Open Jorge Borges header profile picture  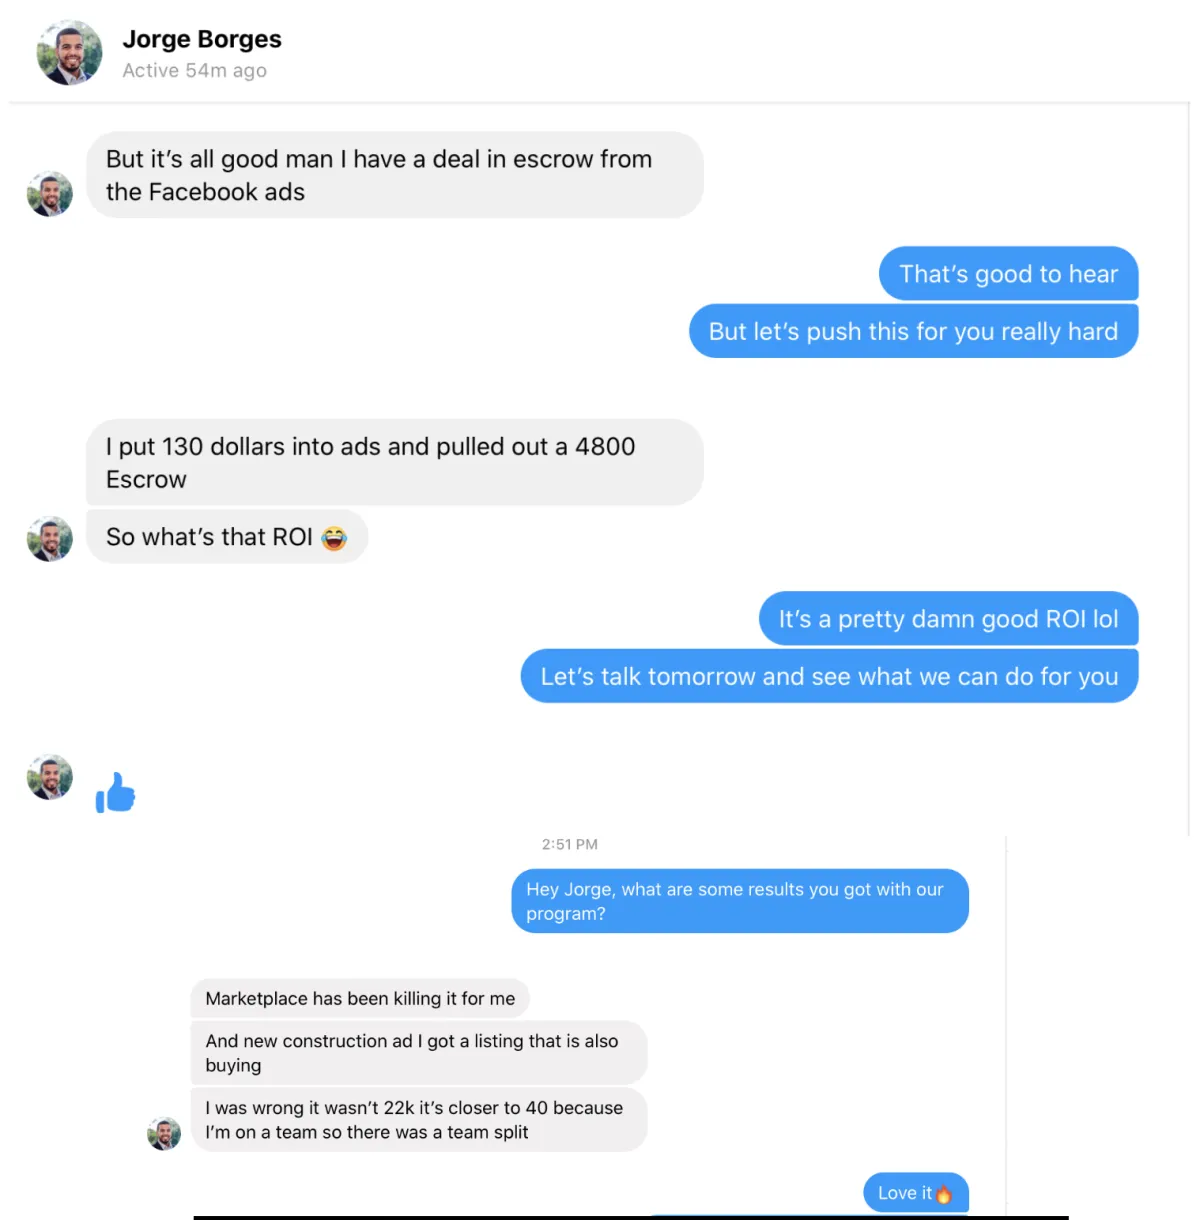point(69,53)
